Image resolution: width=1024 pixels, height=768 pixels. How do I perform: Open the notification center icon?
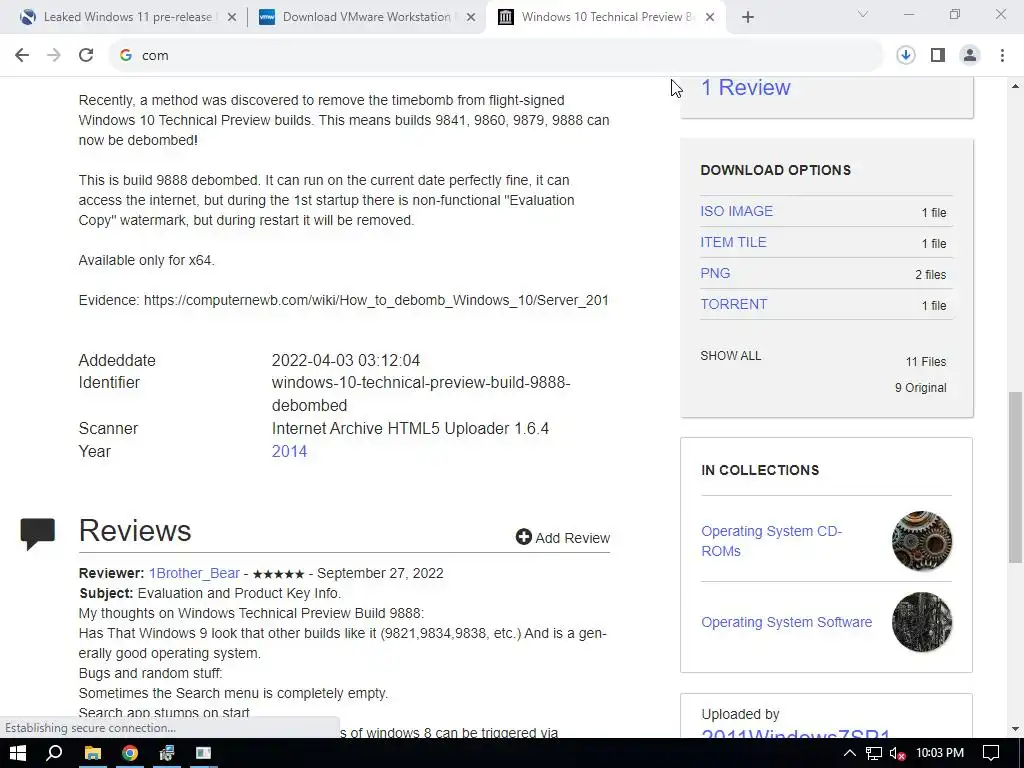click(991, 753)
